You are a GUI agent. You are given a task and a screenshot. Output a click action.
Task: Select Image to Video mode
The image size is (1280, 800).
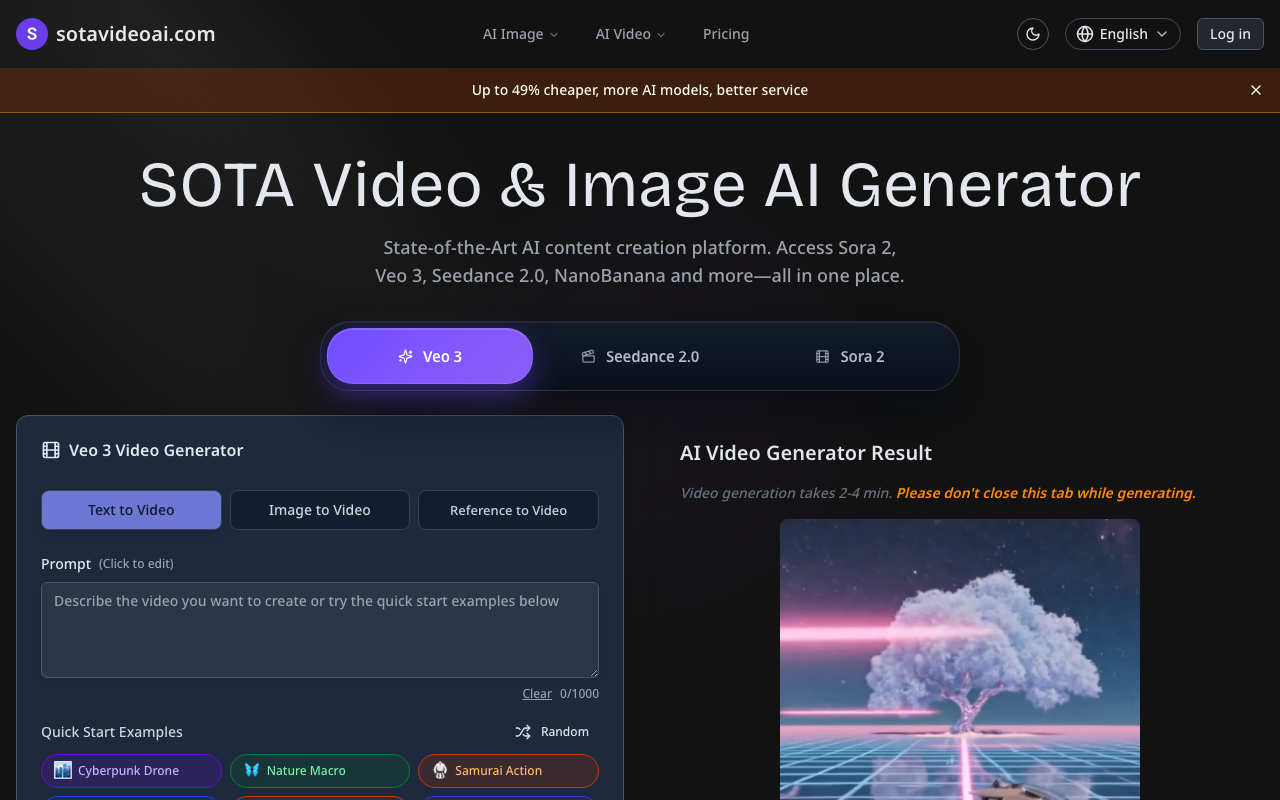(320, 510)
